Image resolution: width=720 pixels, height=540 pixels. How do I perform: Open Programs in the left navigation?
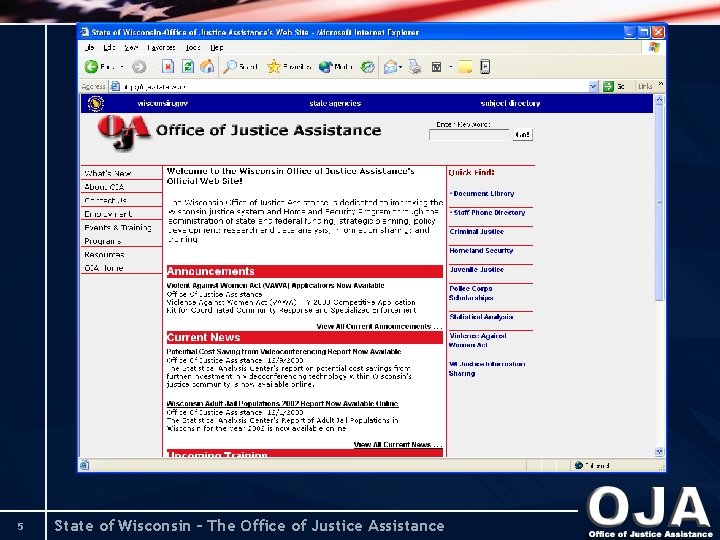(102, 241)
